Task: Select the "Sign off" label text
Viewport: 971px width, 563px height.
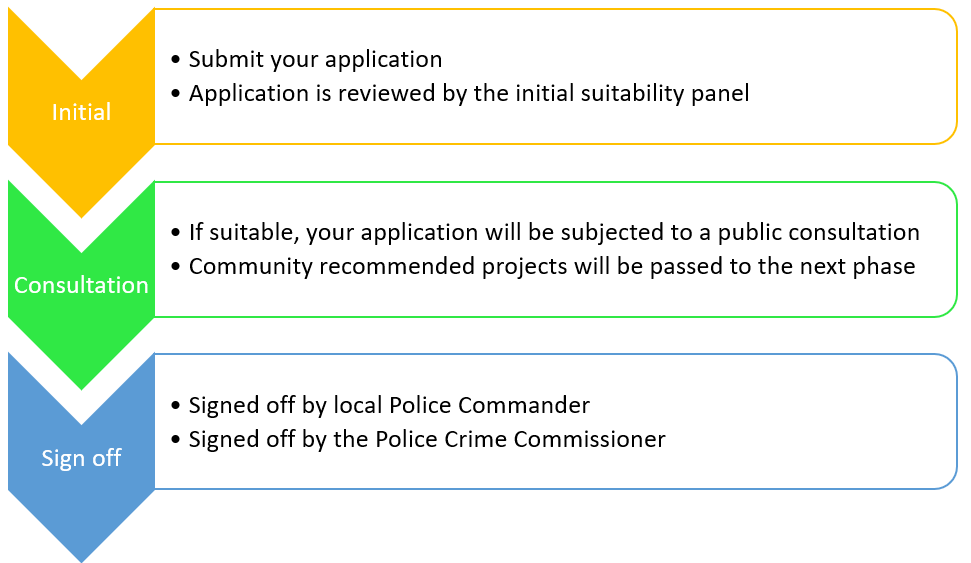Action: click(81, 459)
